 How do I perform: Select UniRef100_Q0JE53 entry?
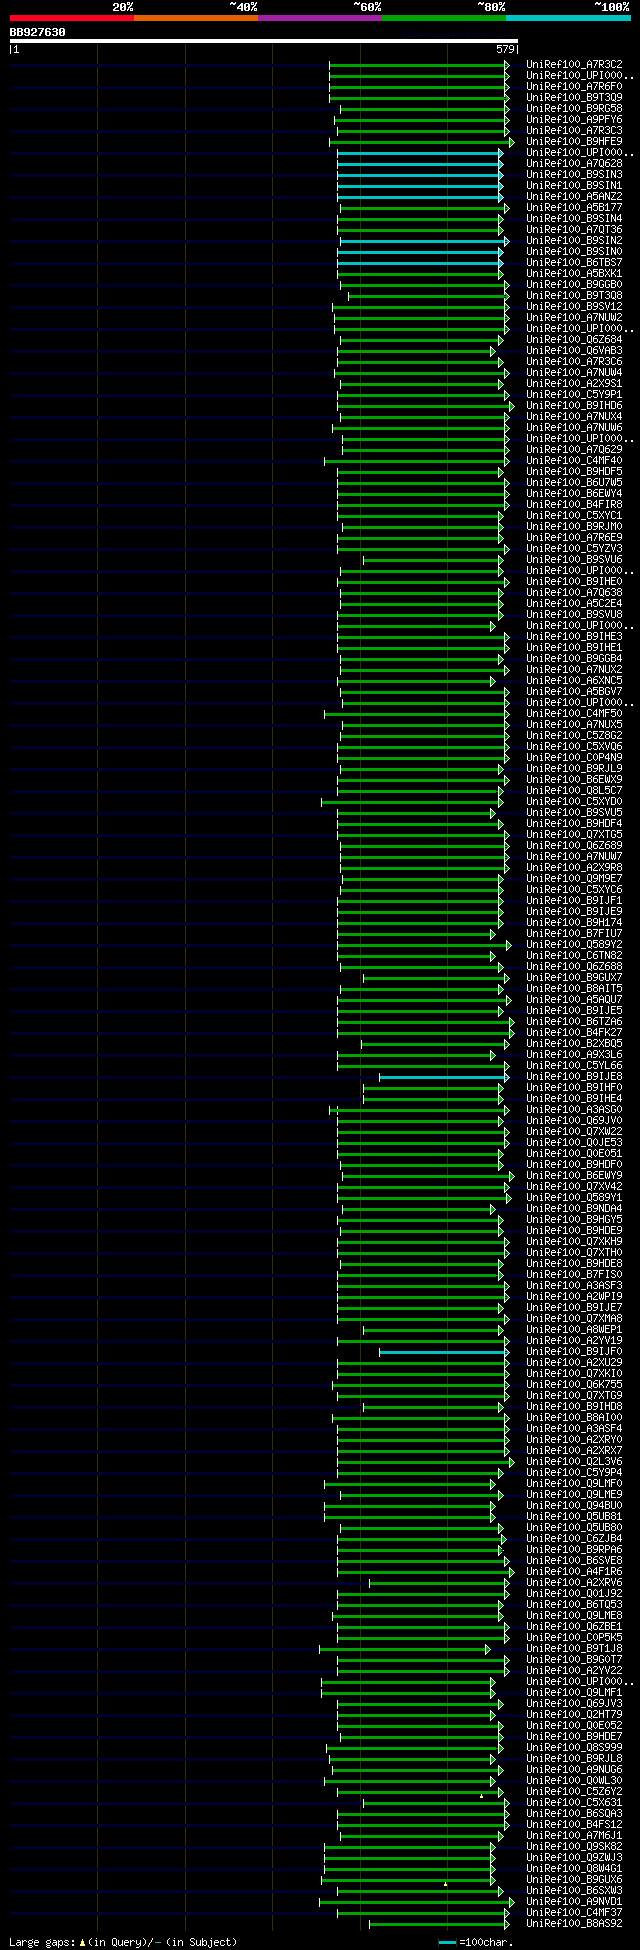pos(574,1143)
